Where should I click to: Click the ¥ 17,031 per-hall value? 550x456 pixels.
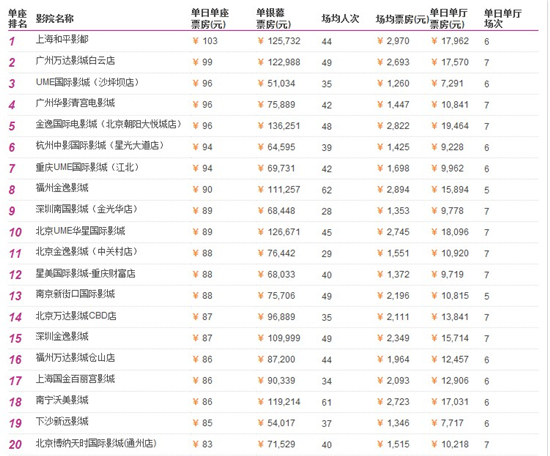click(450, 402)
